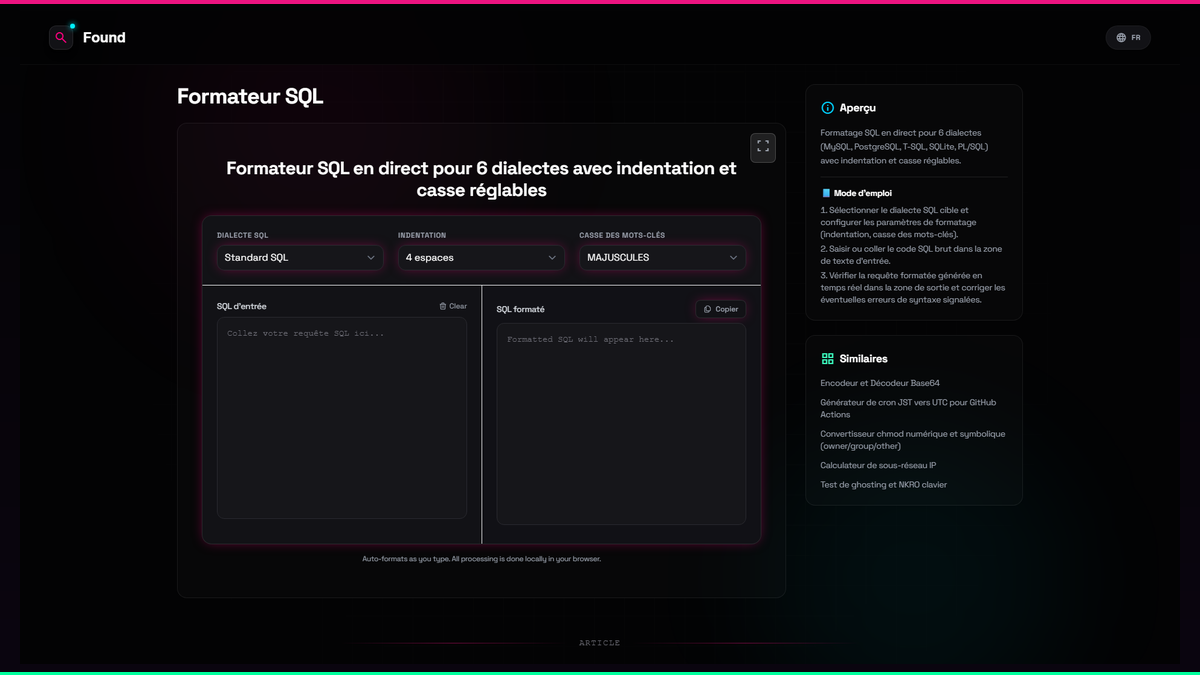
Task: Click the 'Auto-formats as you type' note
Action: (481, 559)
